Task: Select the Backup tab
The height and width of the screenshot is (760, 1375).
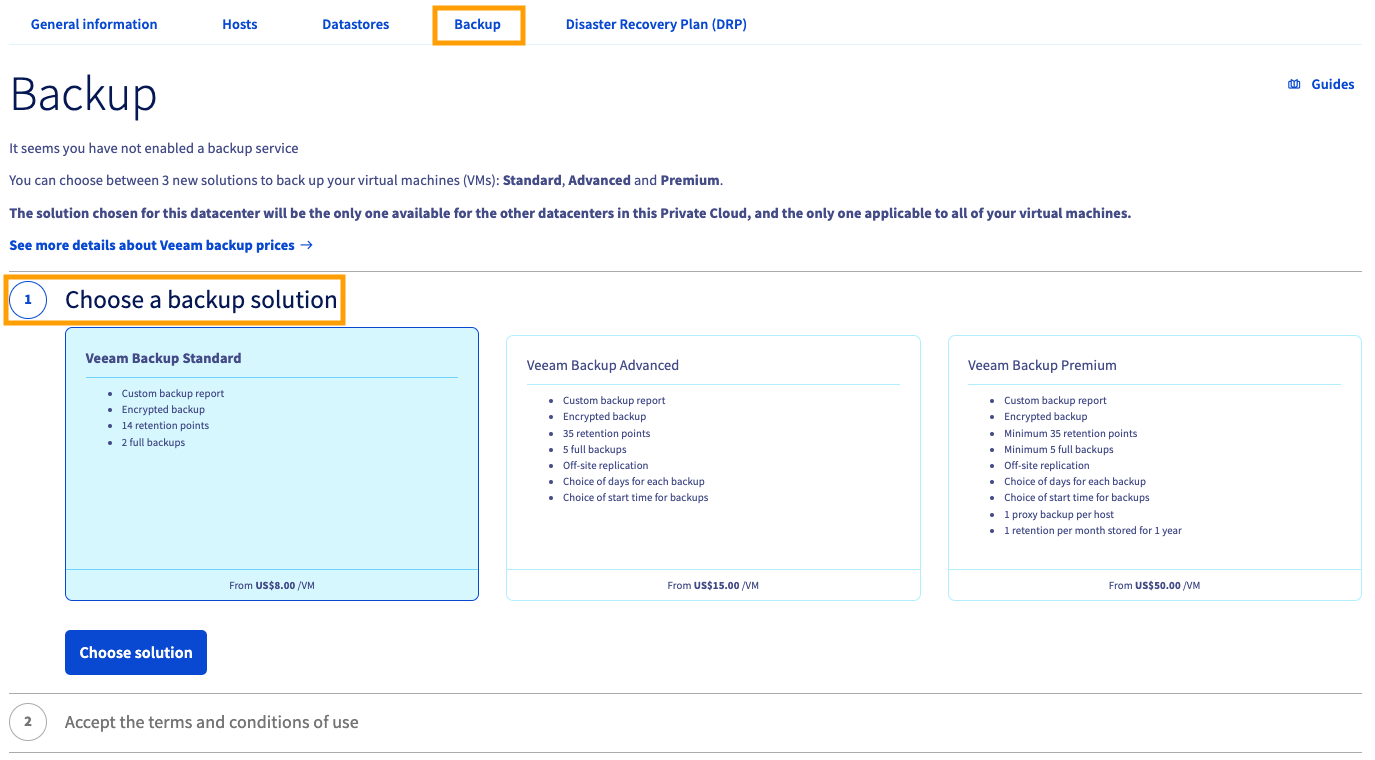Action: click(478, 24)
